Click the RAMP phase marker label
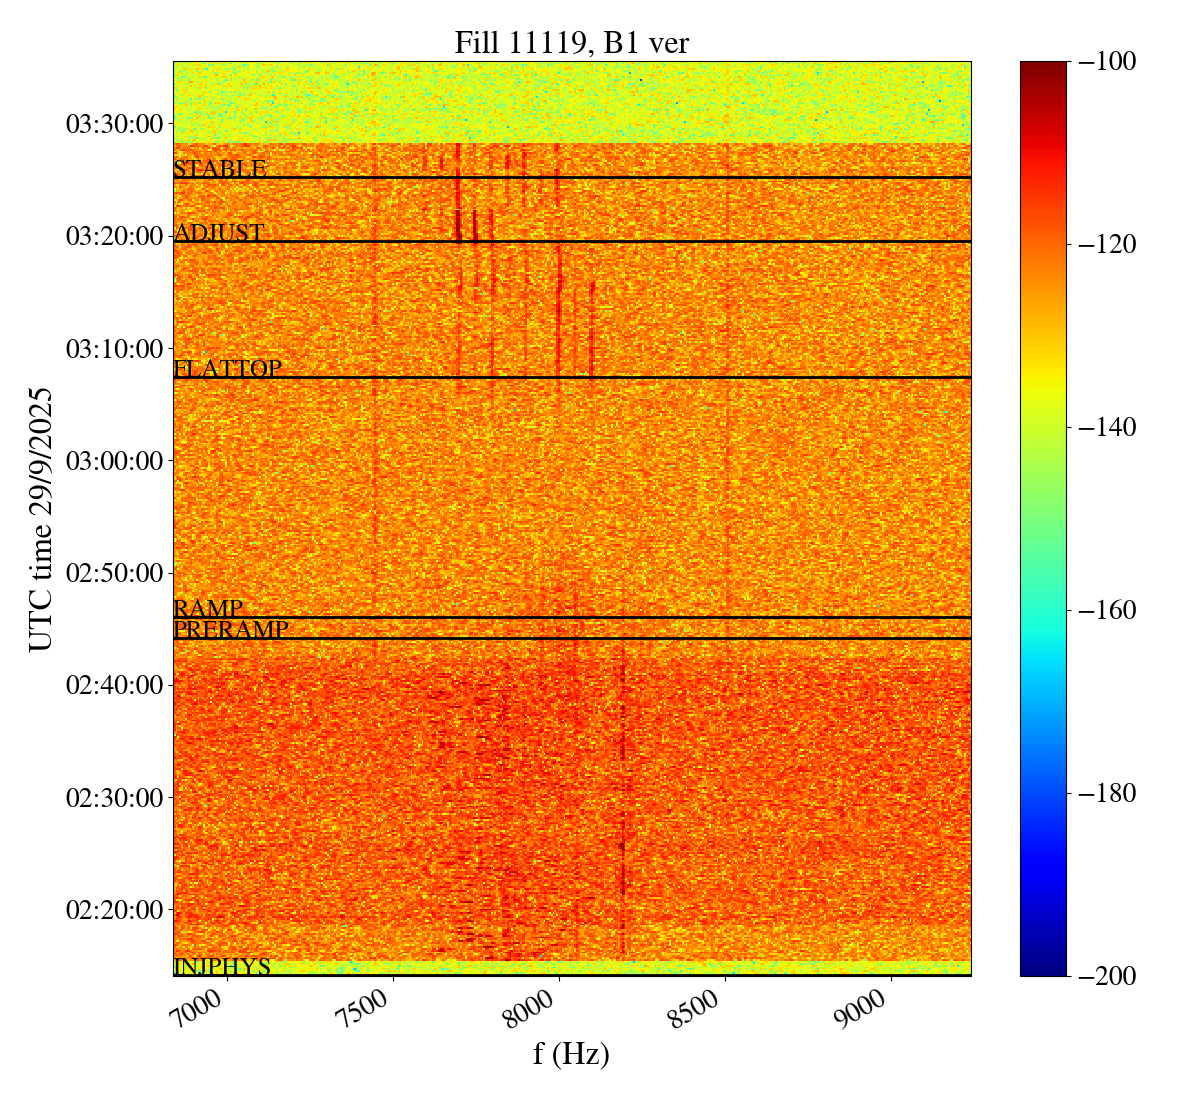 208,609
